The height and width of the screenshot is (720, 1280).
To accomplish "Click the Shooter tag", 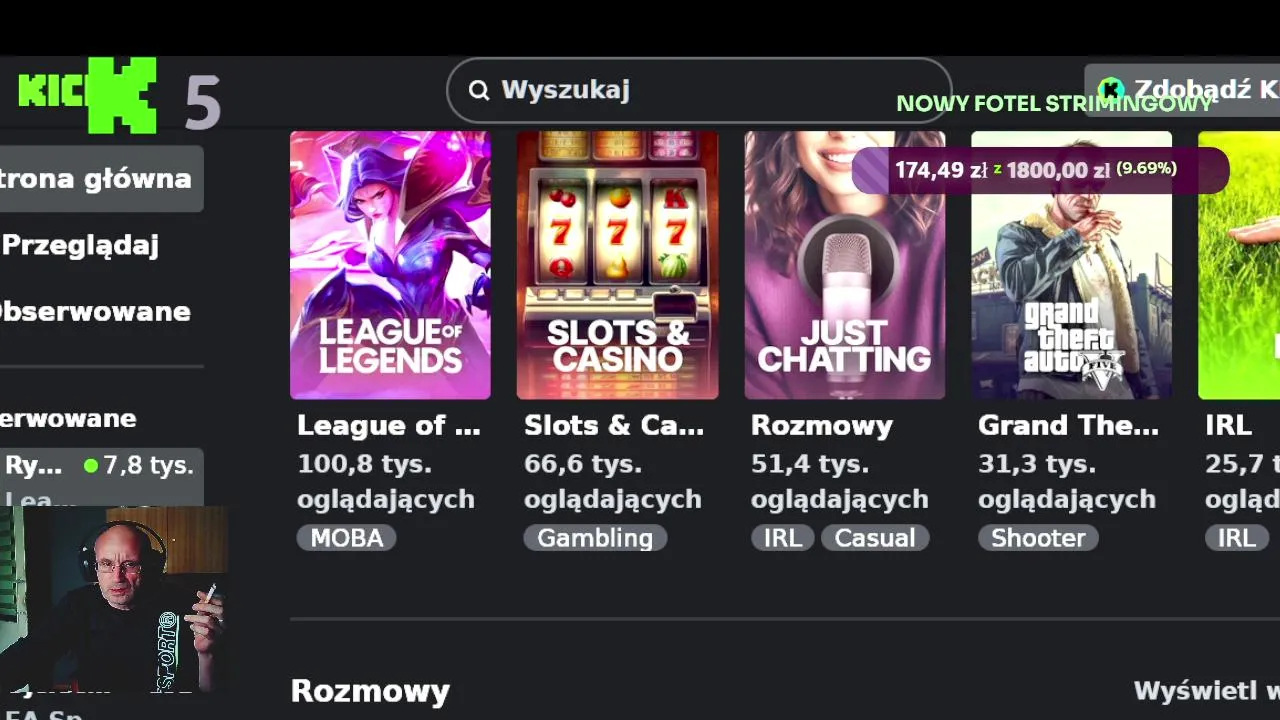I will (1038, 538).
